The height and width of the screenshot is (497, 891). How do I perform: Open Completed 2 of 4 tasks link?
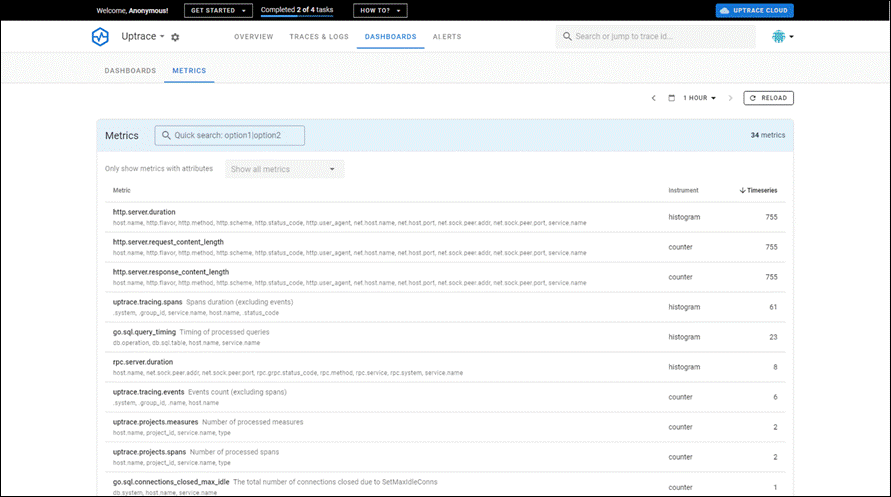pos(297,10)
